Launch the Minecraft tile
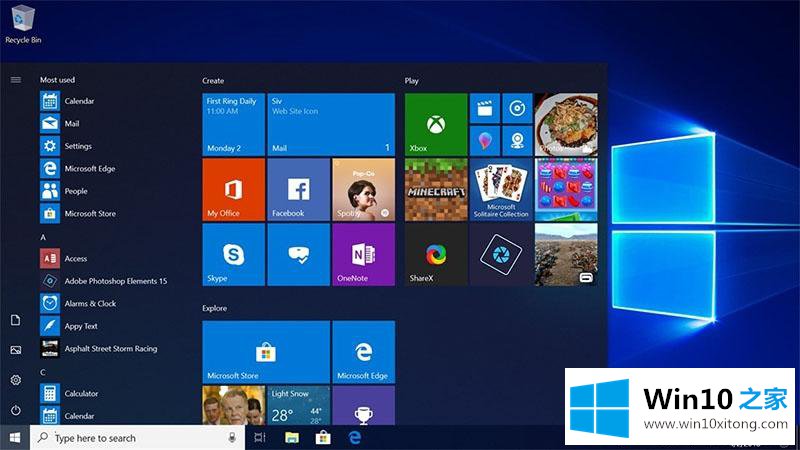 [436, 190]
